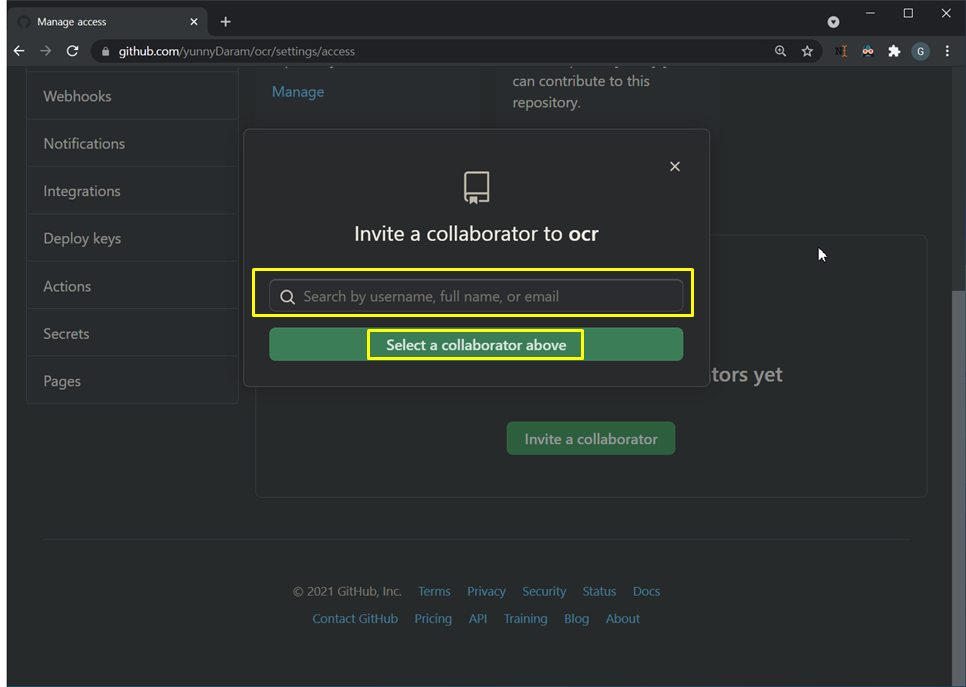966x687 pixels.
Task: Open Chrome three-dot menu
Action: 947,51
